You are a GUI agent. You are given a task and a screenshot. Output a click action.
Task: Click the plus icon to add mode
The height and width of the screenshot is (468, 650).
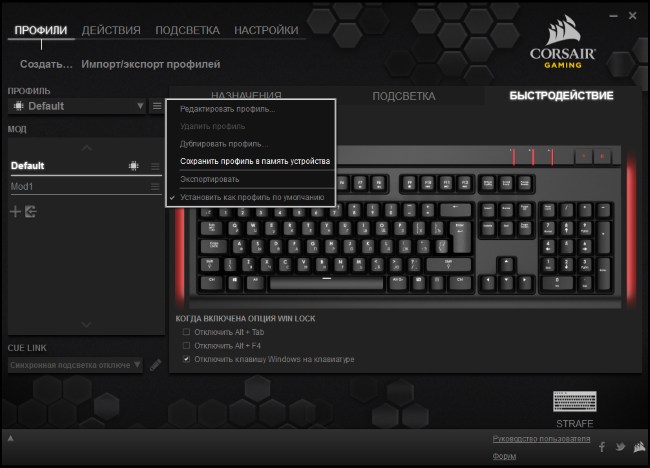[15, 212]
